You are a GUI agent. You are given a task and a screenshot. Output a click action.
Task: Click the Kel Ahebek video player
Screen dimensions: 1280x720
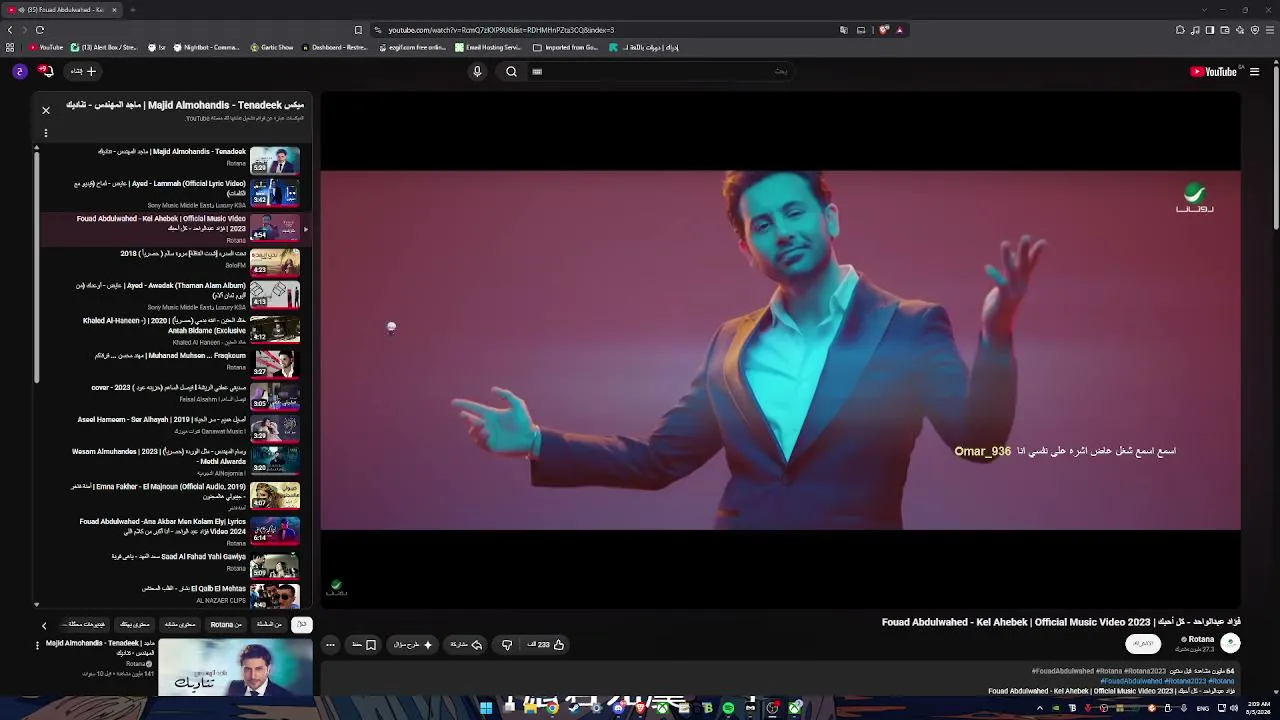(x=780, y=350)
